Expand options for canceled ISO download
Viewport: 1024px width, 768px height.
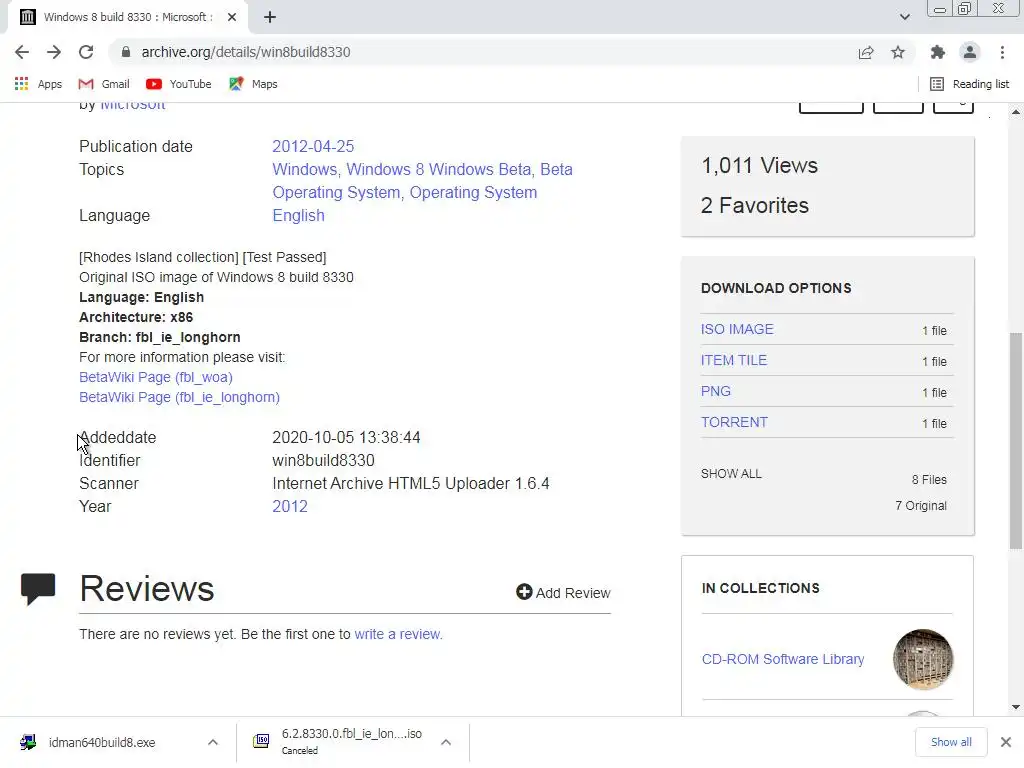tap(446, 743)
